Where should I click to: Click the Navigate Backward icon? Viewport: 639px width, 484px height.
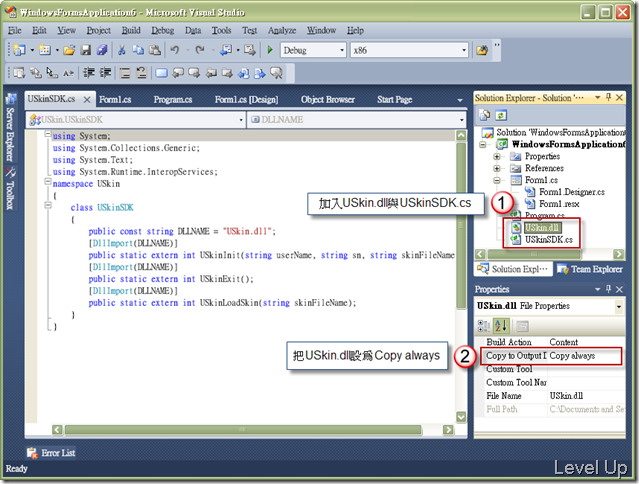click(x=226, y=50)
